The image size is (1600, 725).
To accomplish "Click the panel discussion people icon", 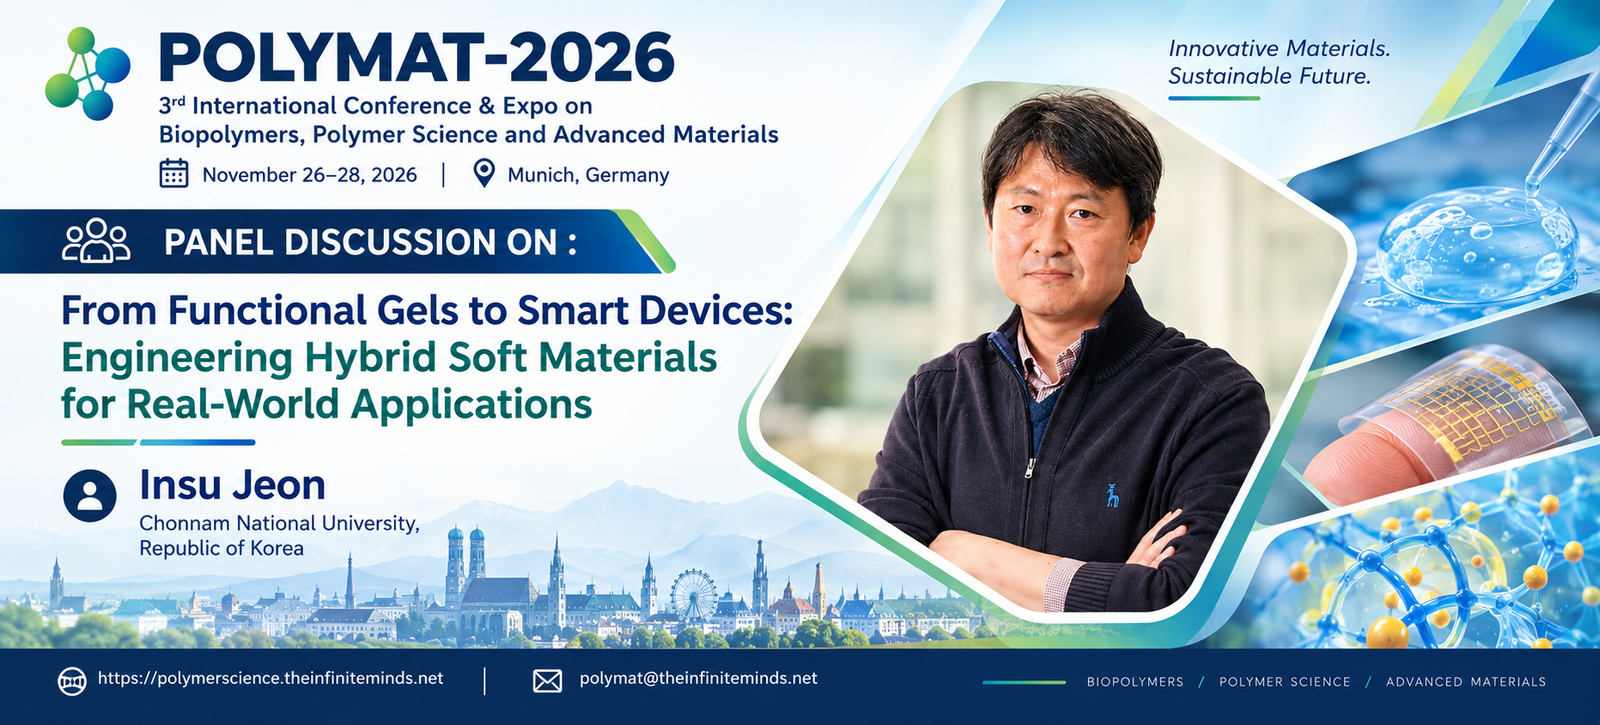I will pos(96,240).
